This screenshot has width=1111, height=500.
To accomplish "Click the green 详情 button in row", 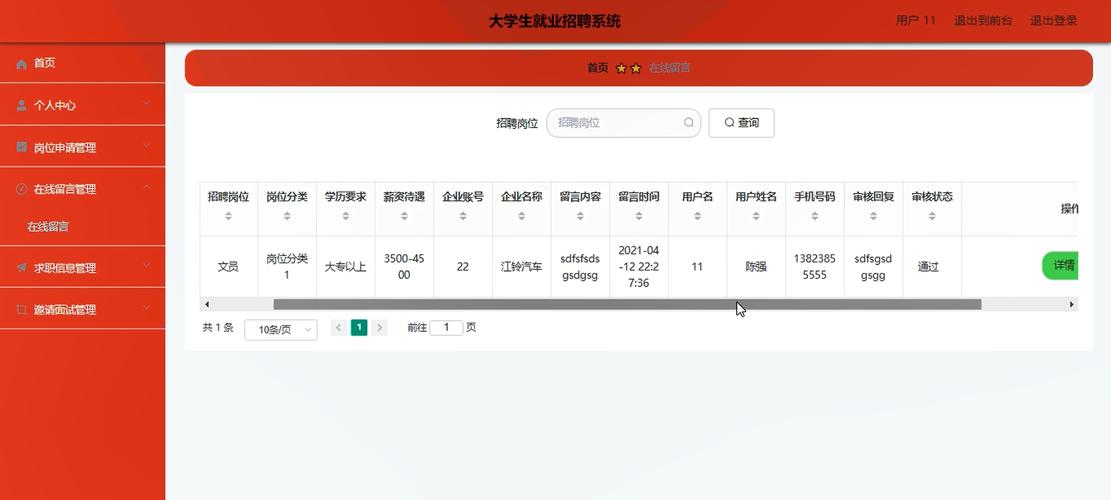I will click(1060, 266).
